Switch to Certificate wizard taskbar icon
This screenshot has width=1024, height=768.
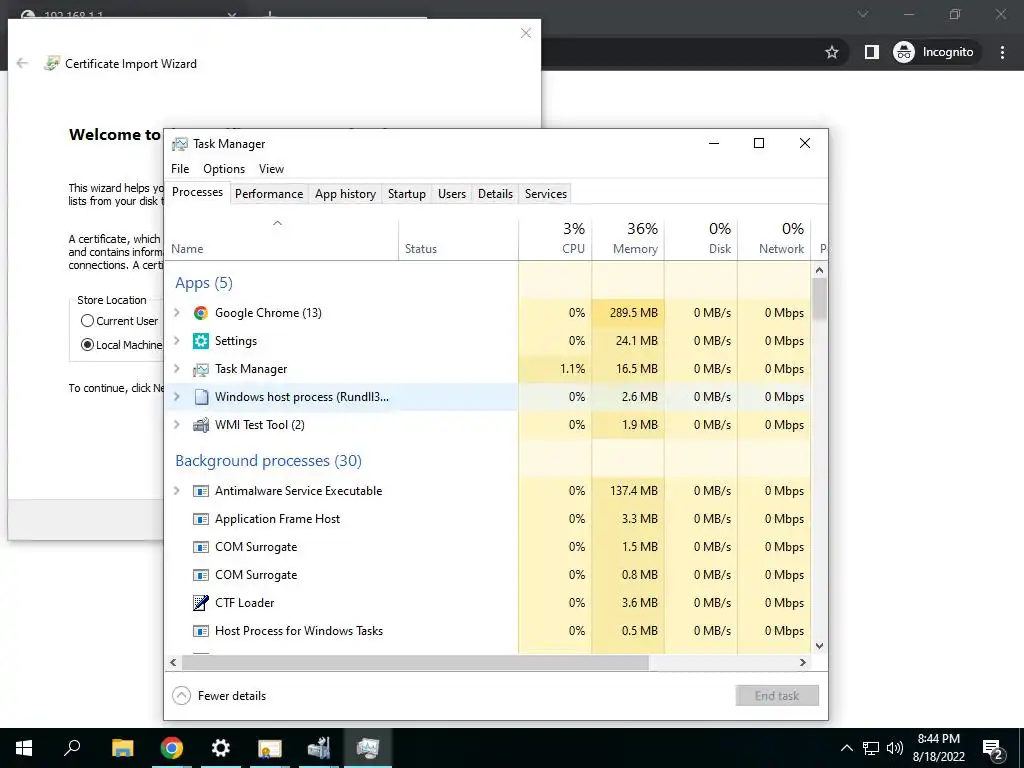coord(270,748)
